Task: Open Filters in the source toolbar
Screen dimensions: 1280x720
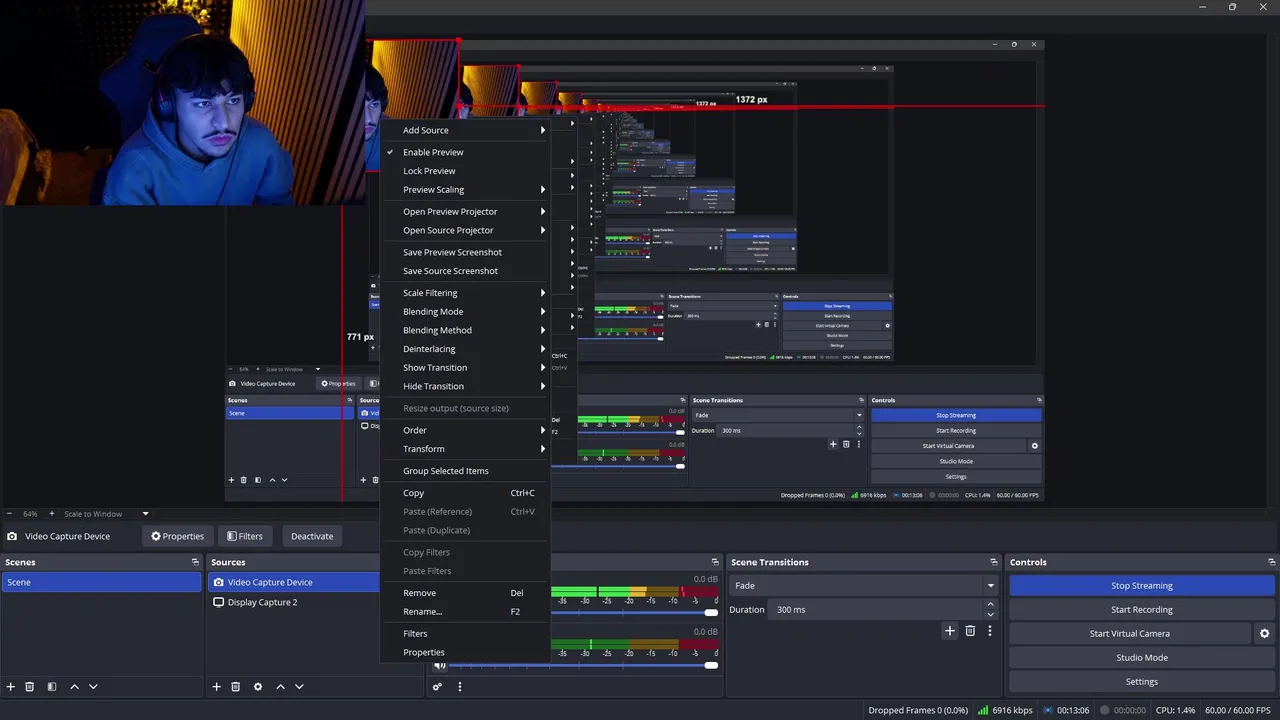Action: click(x=245, y=536)
